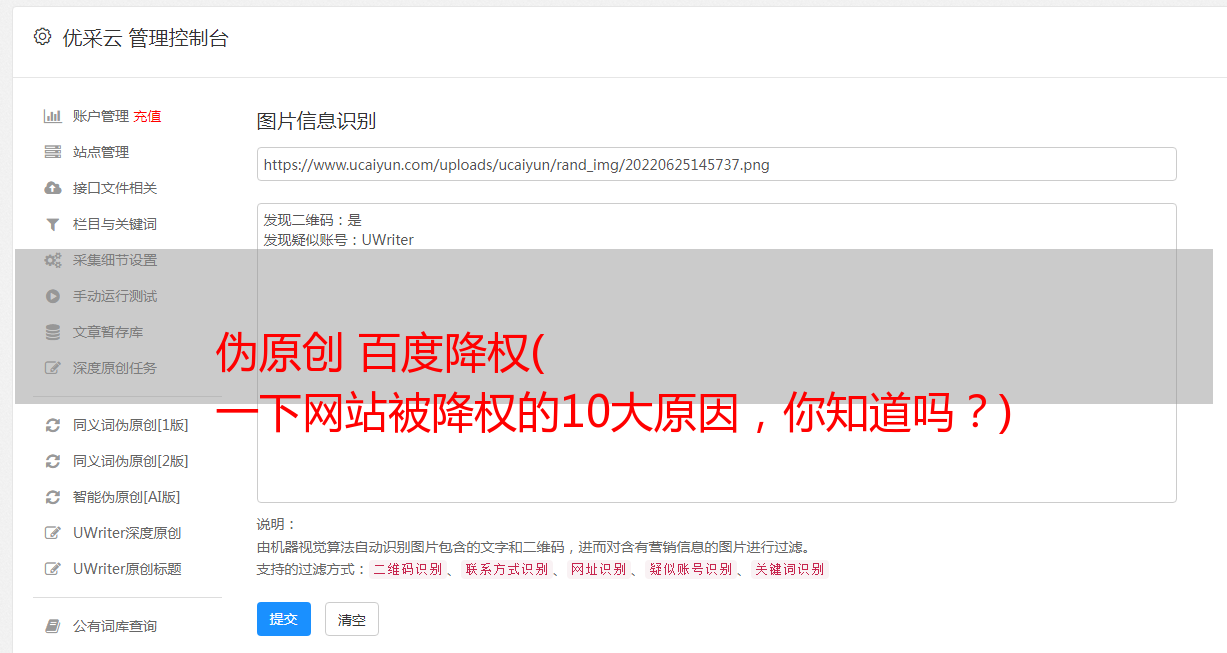This screenshot has width=1227, height=653.
Task: Click the 发现二维码：是 result line
Action: [x=313, y=220]
